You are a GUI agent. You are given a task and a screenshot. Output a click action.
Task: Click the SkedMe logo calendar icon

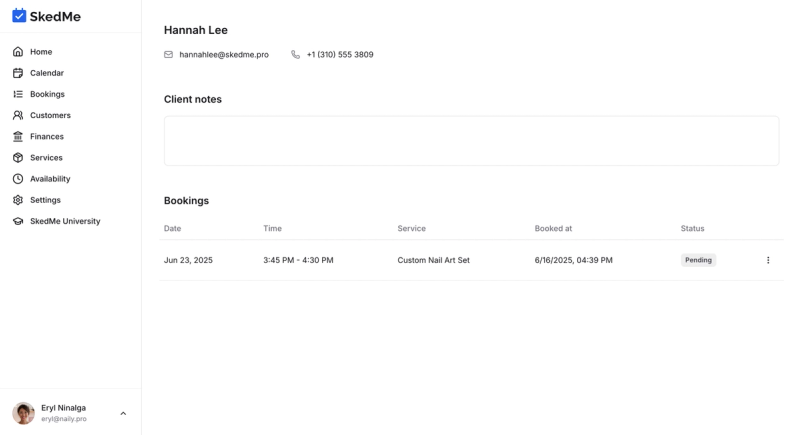coord(19,16)
